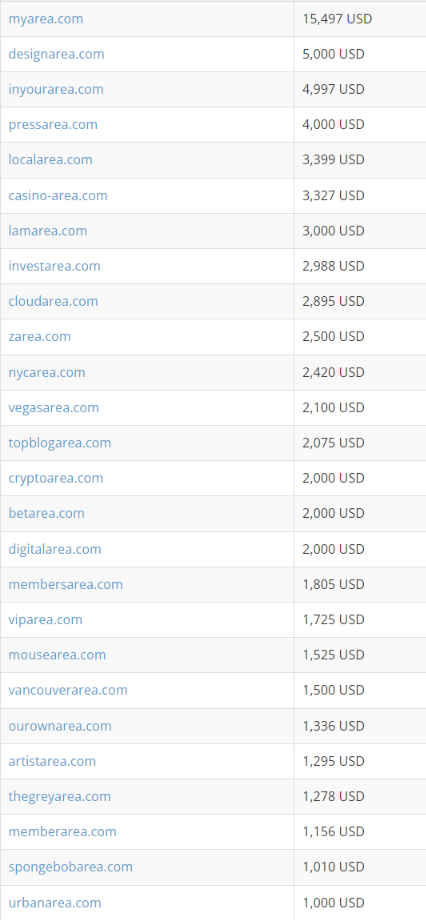Open cloudarea.com listing

(x=53, y=301)
